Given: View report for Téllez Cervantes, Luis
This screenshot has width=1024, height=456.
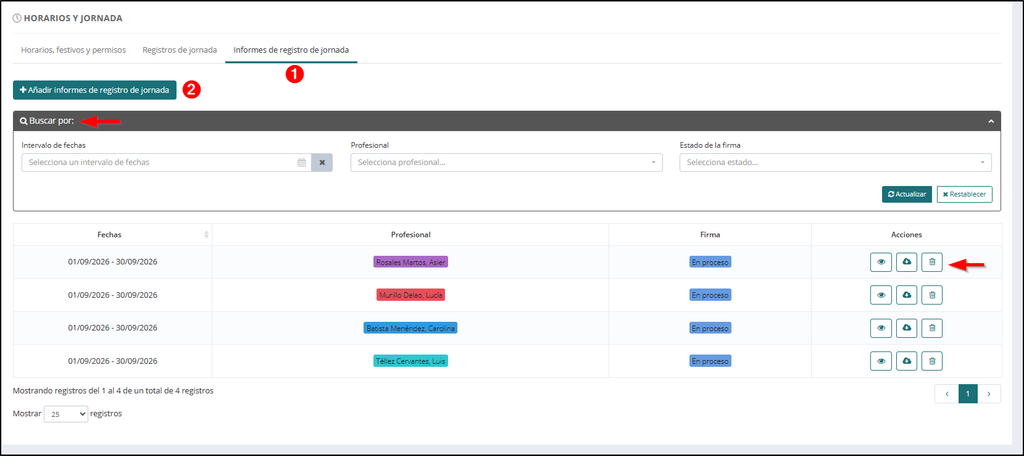Looking at the screenshot, I should pos(880,361).
